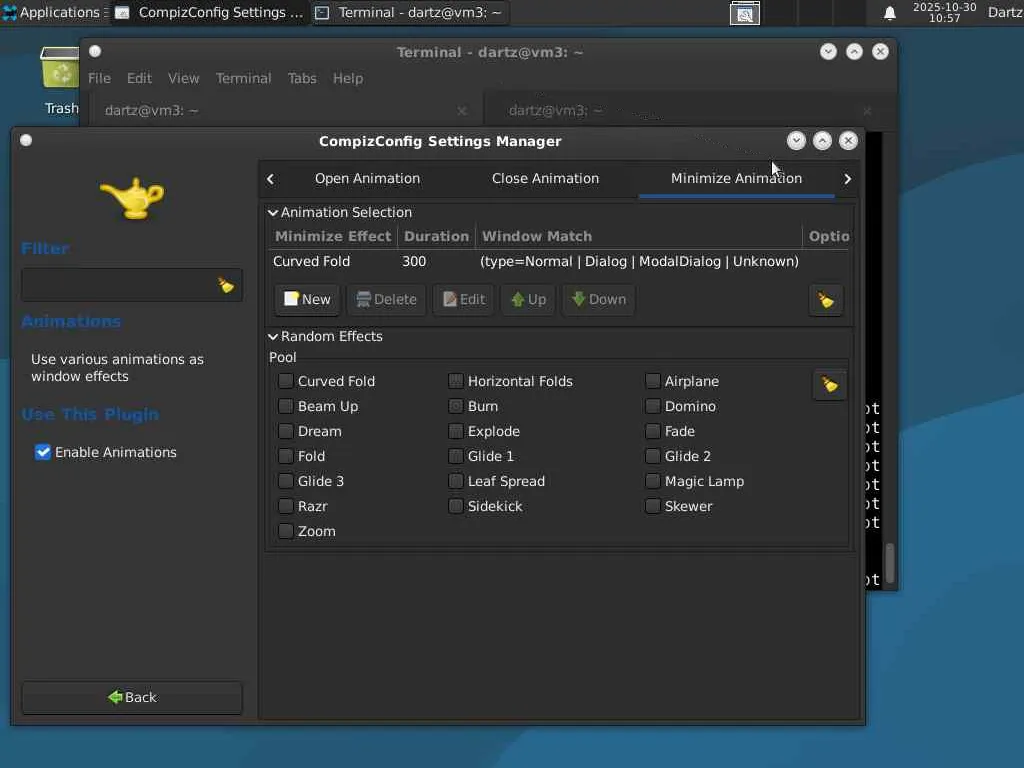Viewport: 1024px width, 768px height.
Task: Tick the Magic Lamp checkbox
Action: point(652,481)
